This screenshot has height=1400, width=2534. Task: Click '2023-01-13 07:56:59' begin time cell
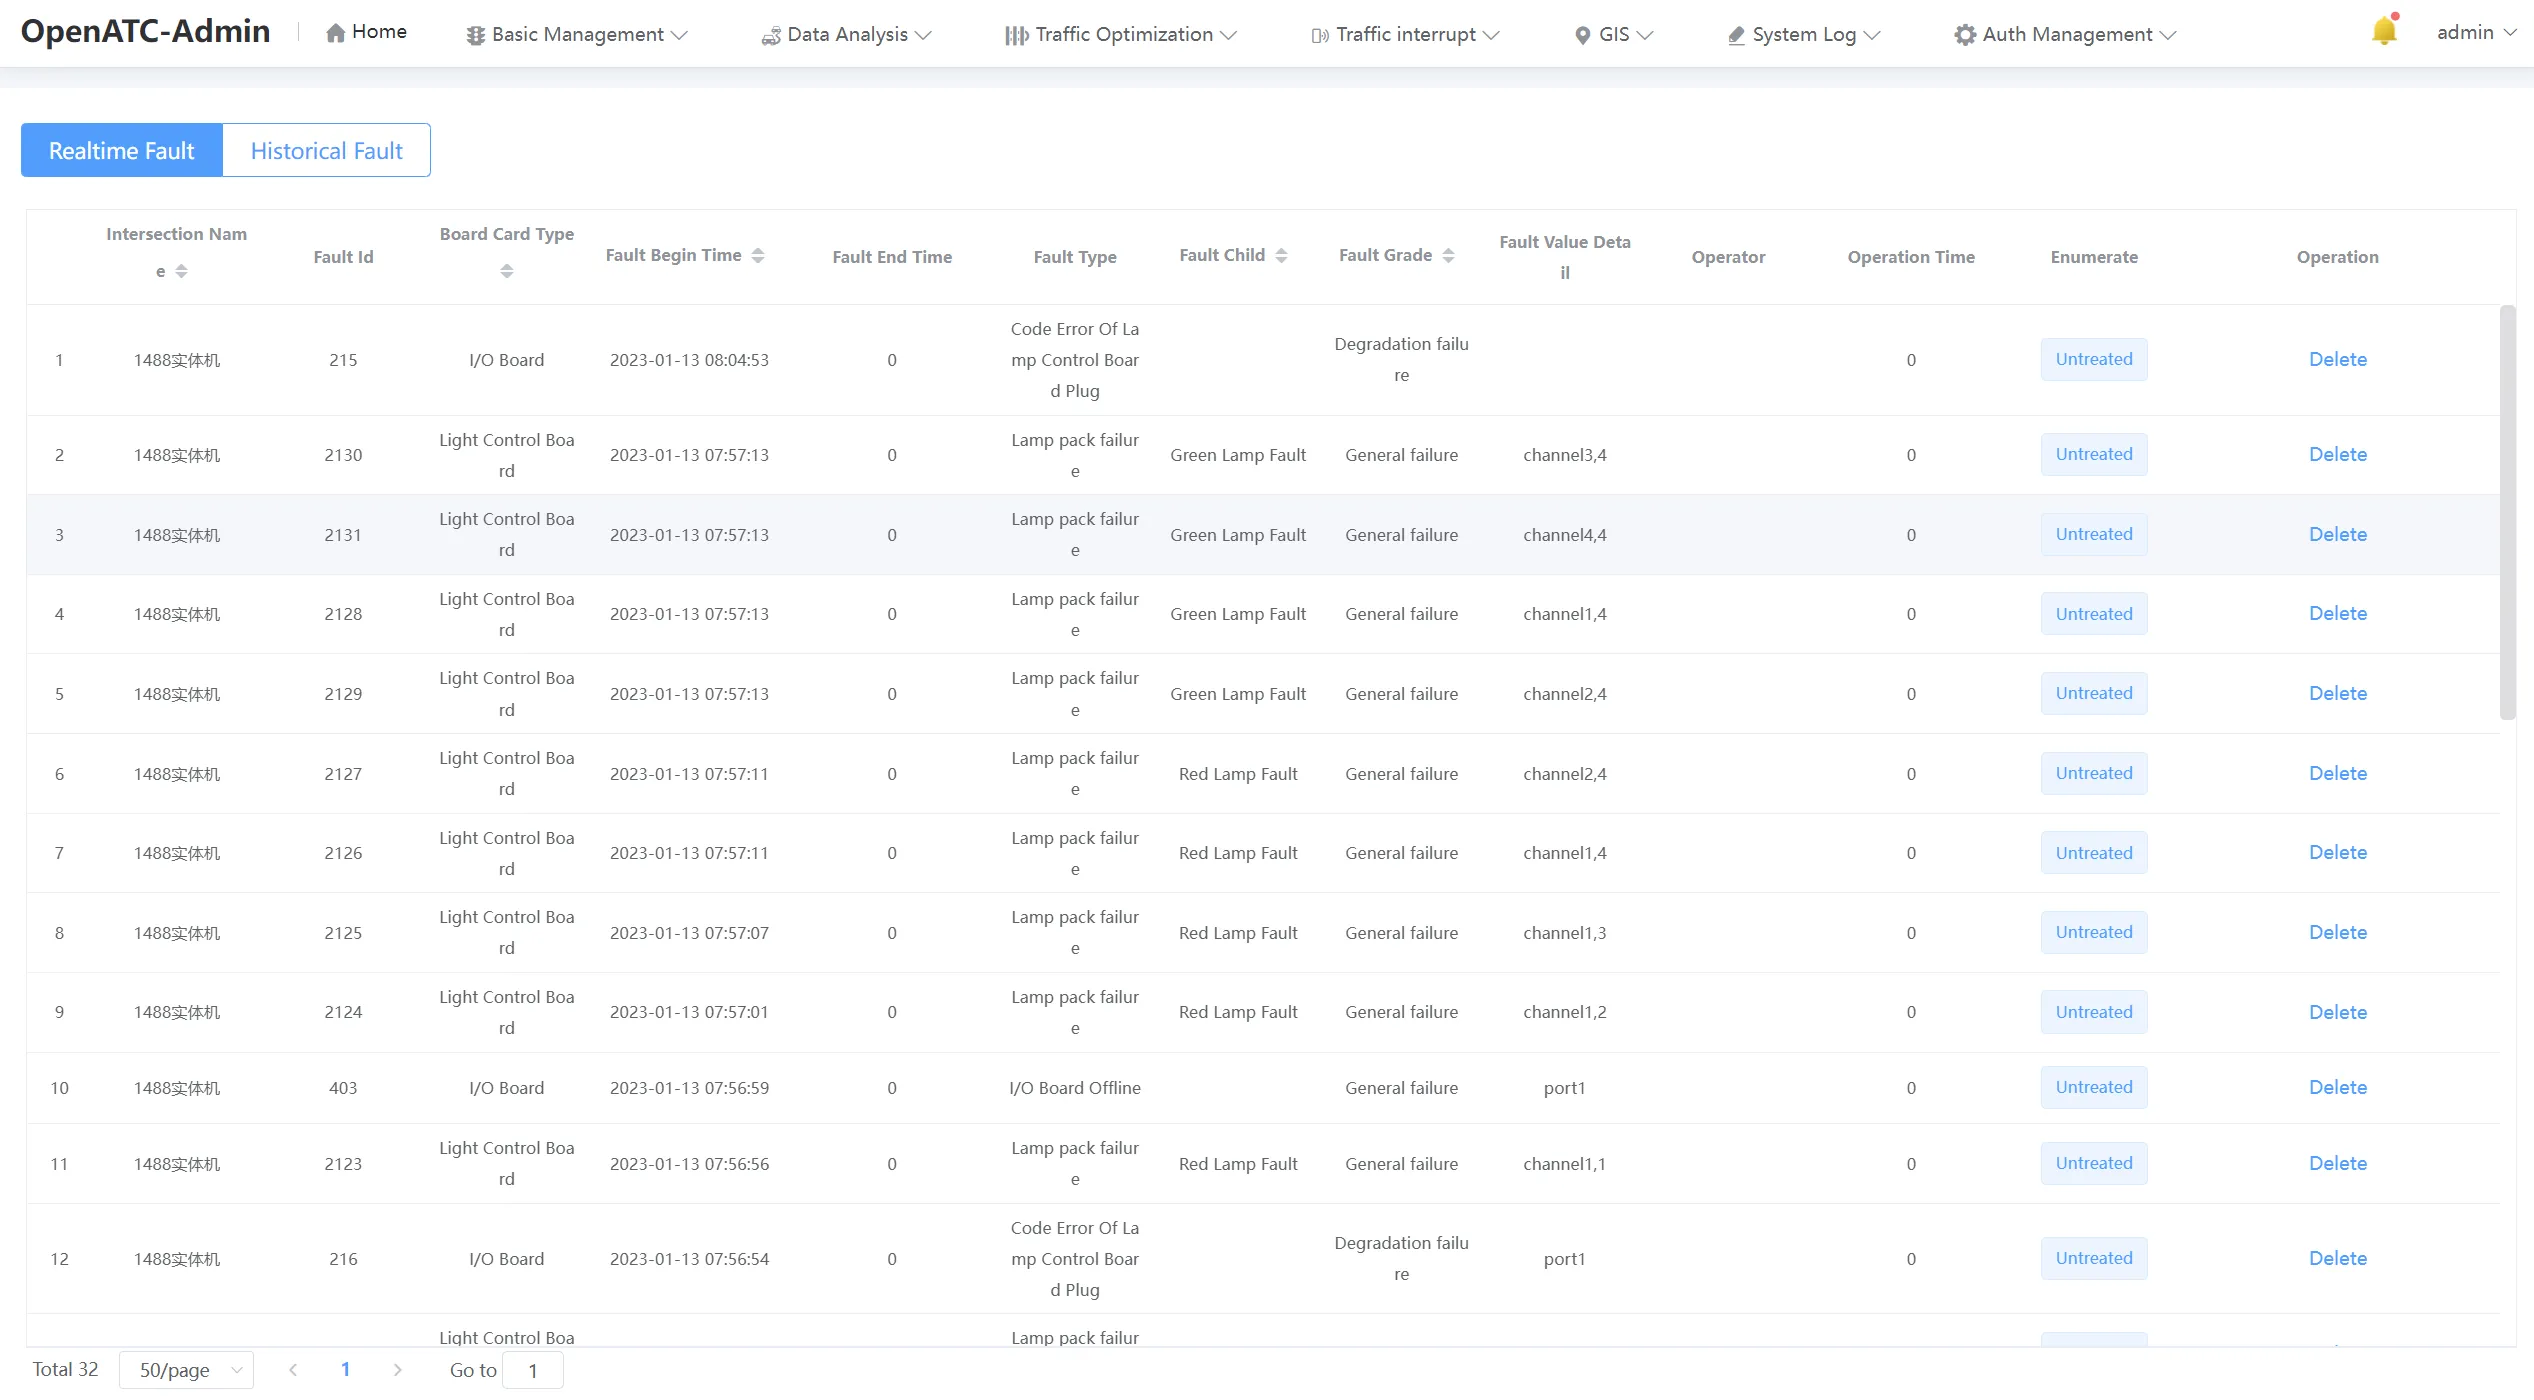689,1088
